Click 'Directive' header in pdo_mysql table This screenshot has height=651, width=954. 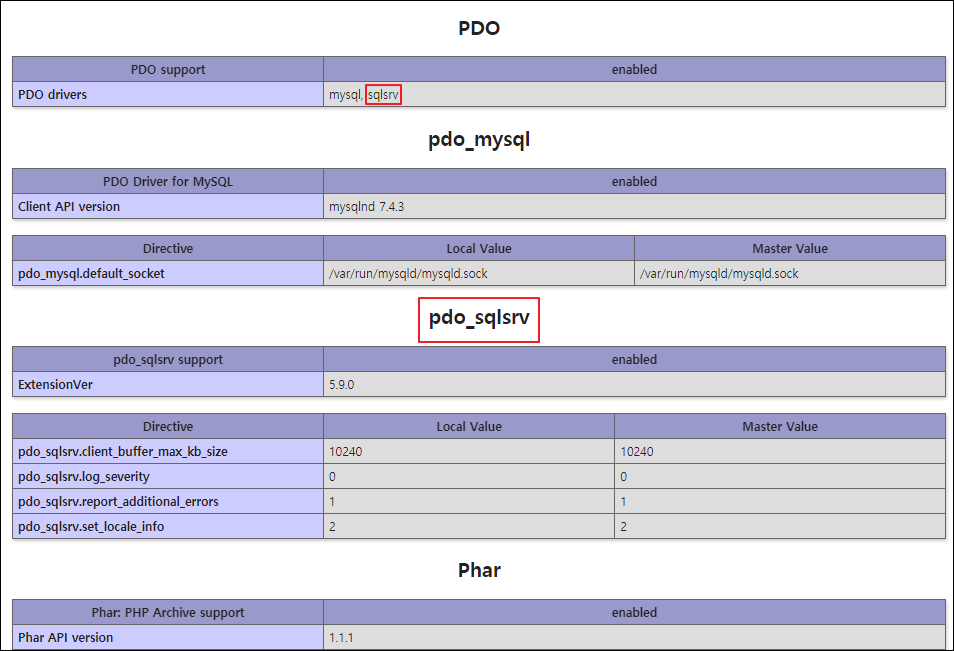pos(168,248)
